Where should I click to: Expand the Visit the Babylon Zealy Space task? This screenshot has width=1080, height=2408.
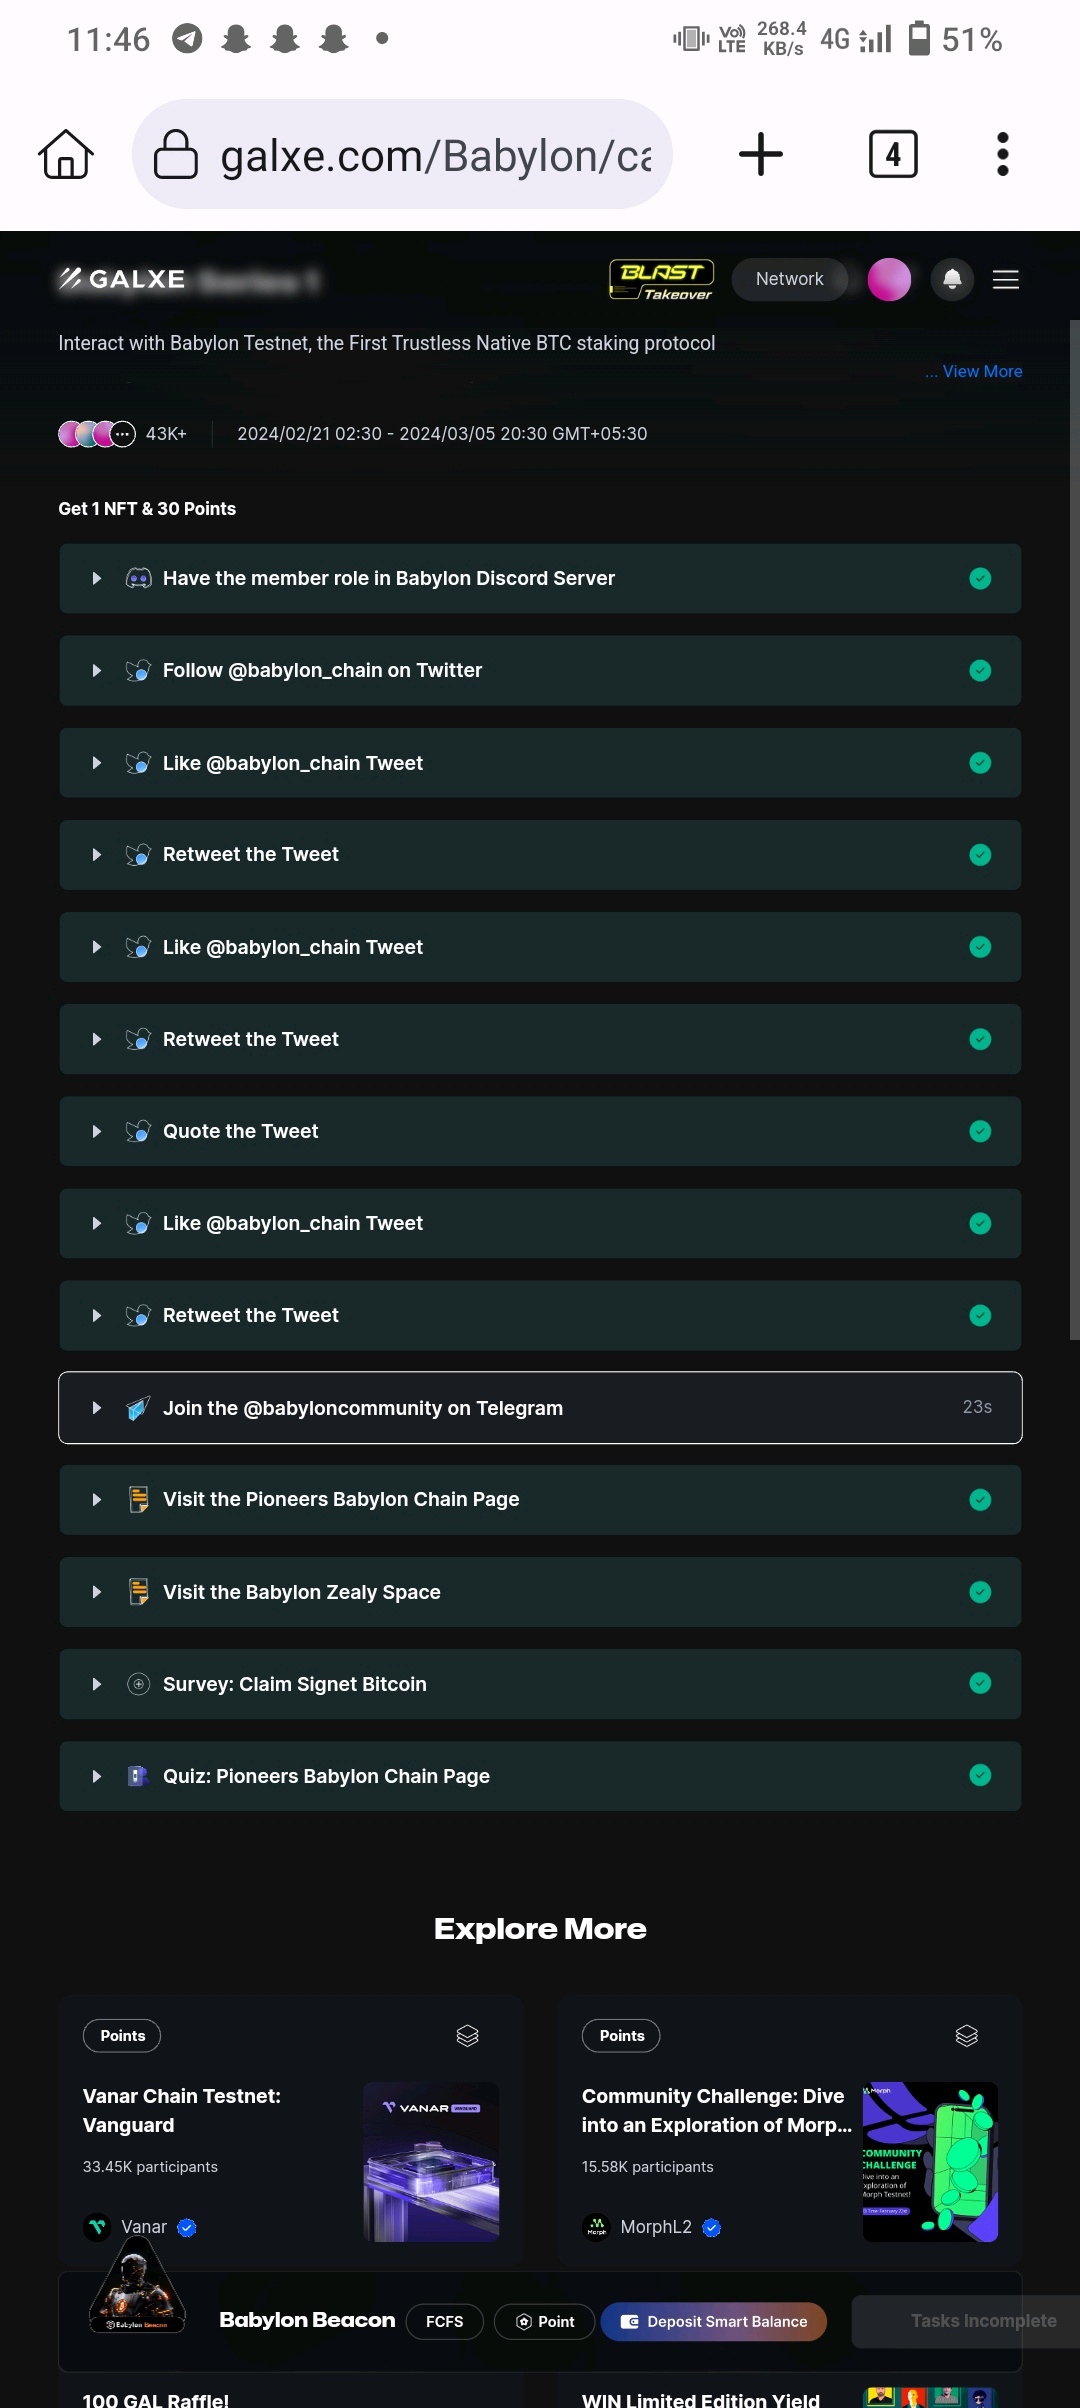[x=97, y=1592]
